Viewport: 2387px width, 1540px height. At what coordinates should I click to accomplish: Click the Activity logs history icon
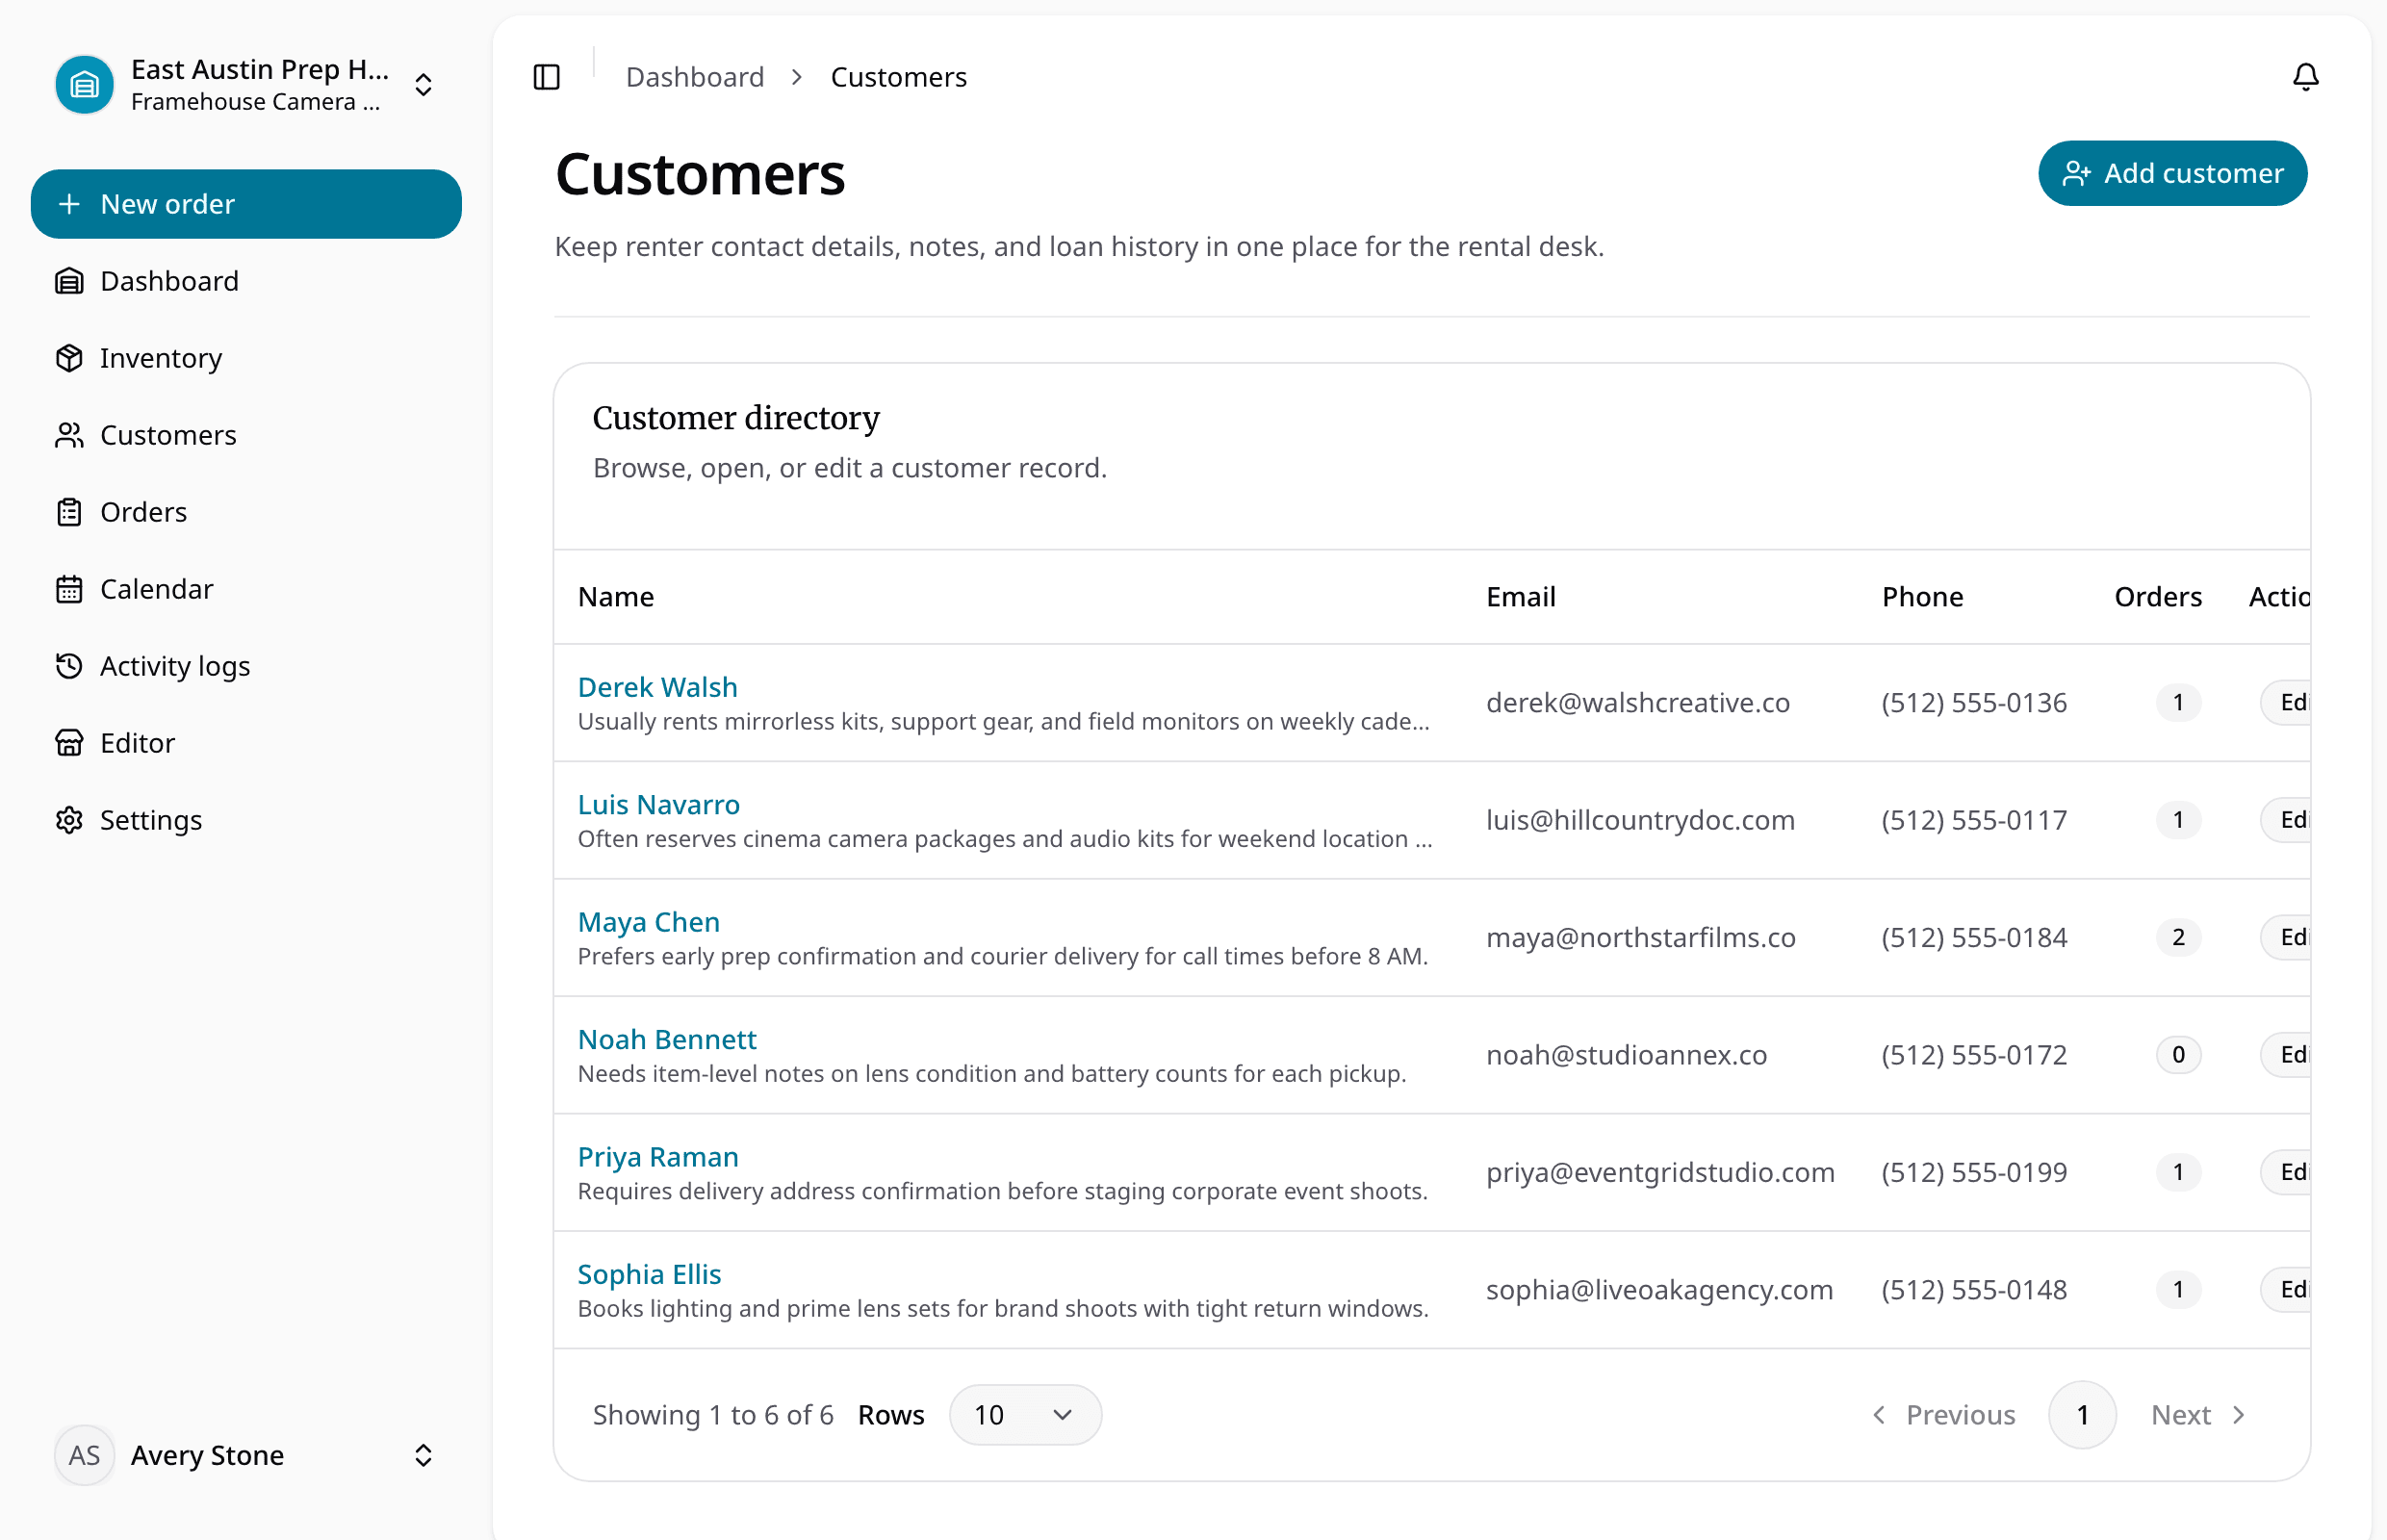tap(69, 666)
